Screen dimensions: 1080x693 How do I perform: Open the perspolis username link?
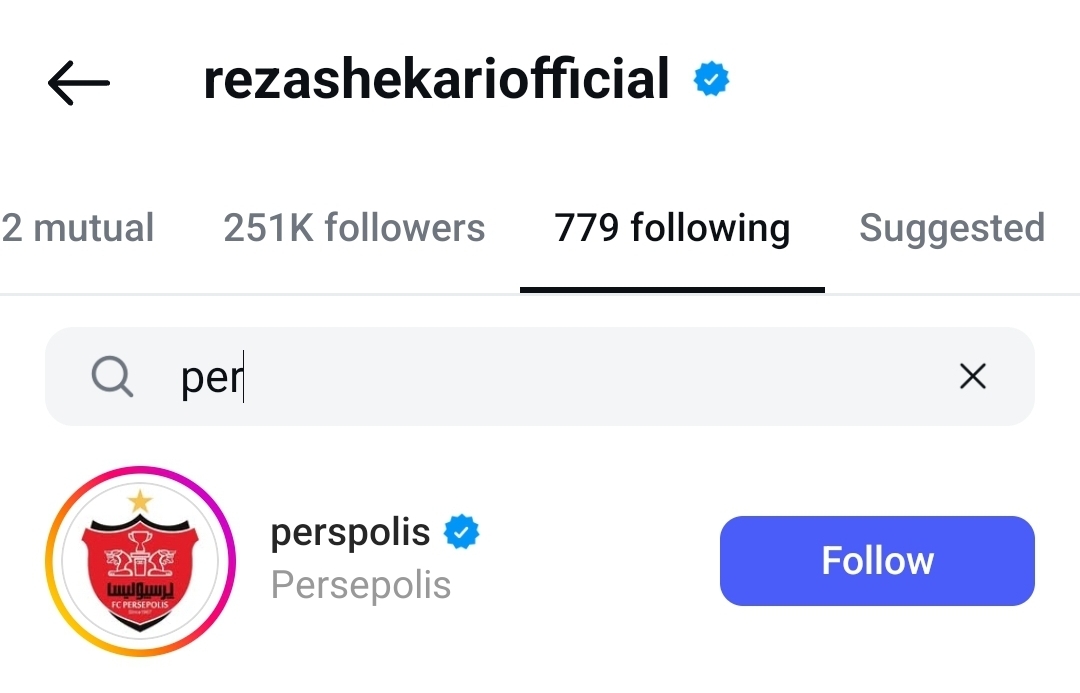click(x=350, y=532)
